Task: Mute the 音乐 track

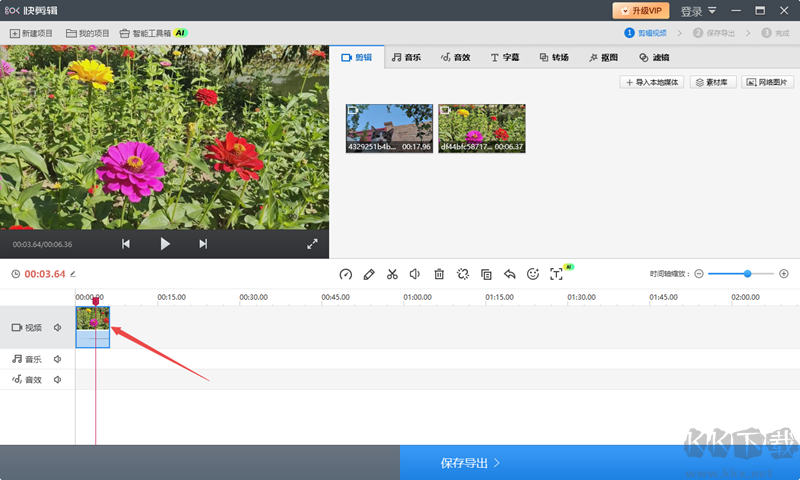Action: [58, 359]
